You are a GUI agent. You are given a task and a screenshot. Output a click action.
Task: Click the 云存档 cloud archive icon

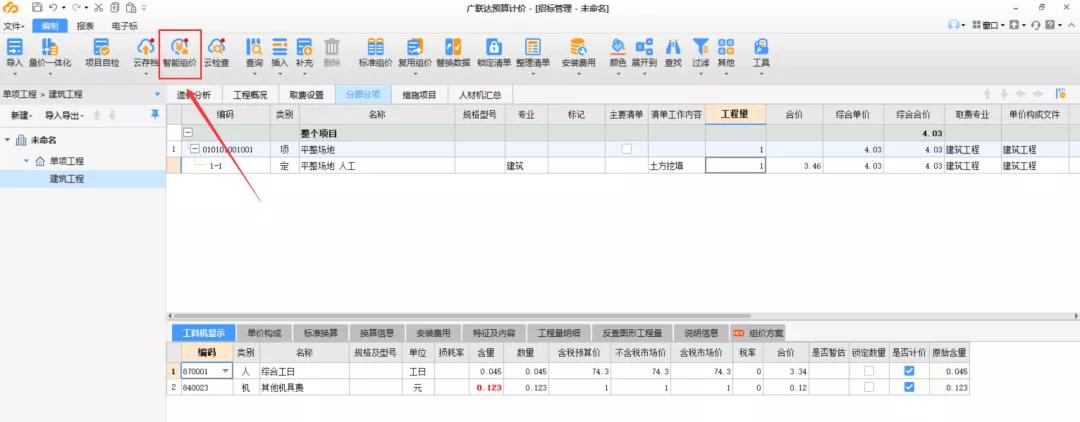(145, 47)
